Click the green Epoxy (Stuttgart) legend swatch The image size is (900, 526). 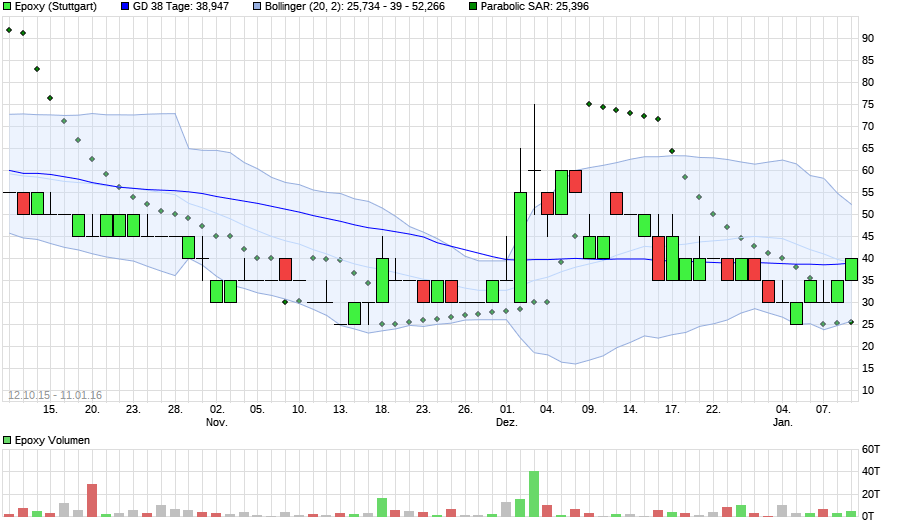pyautogui.click(x=7, y=7)
